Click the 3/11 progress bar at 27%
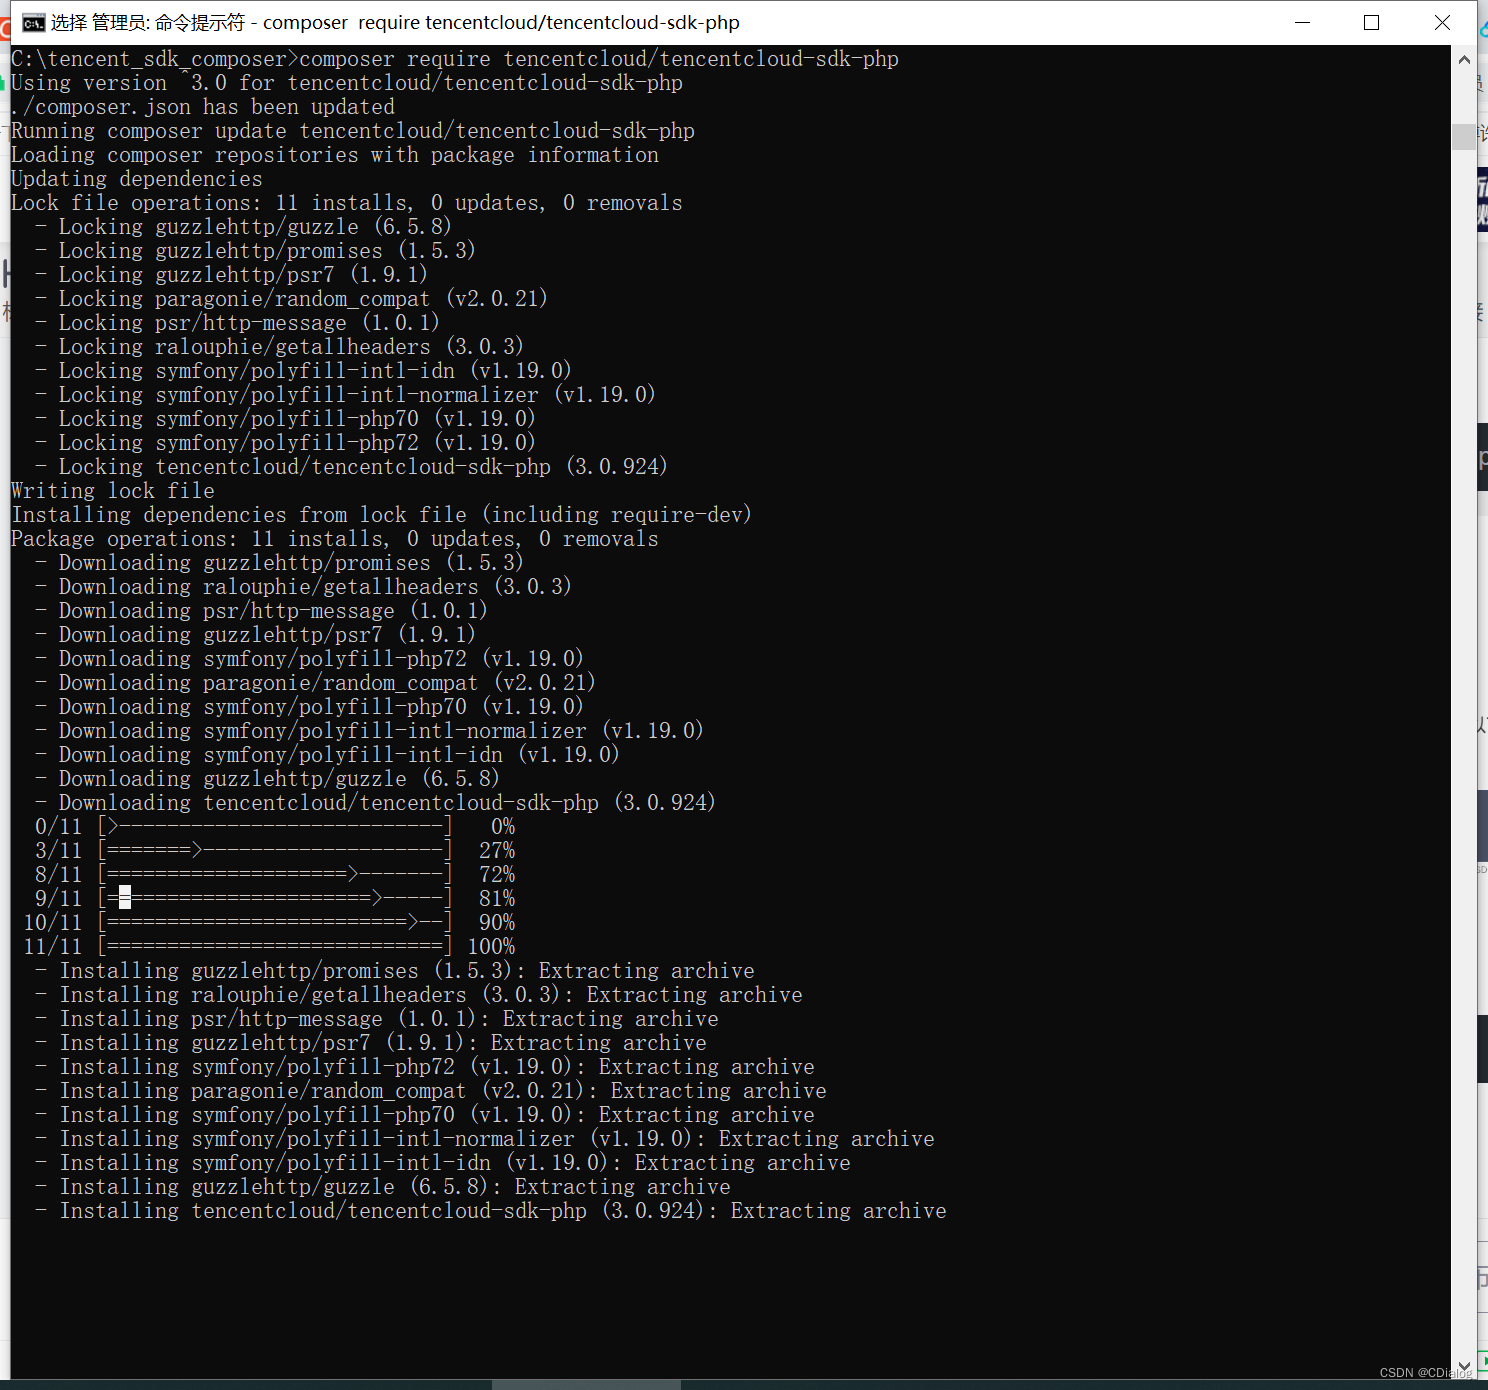 point(275,851)
